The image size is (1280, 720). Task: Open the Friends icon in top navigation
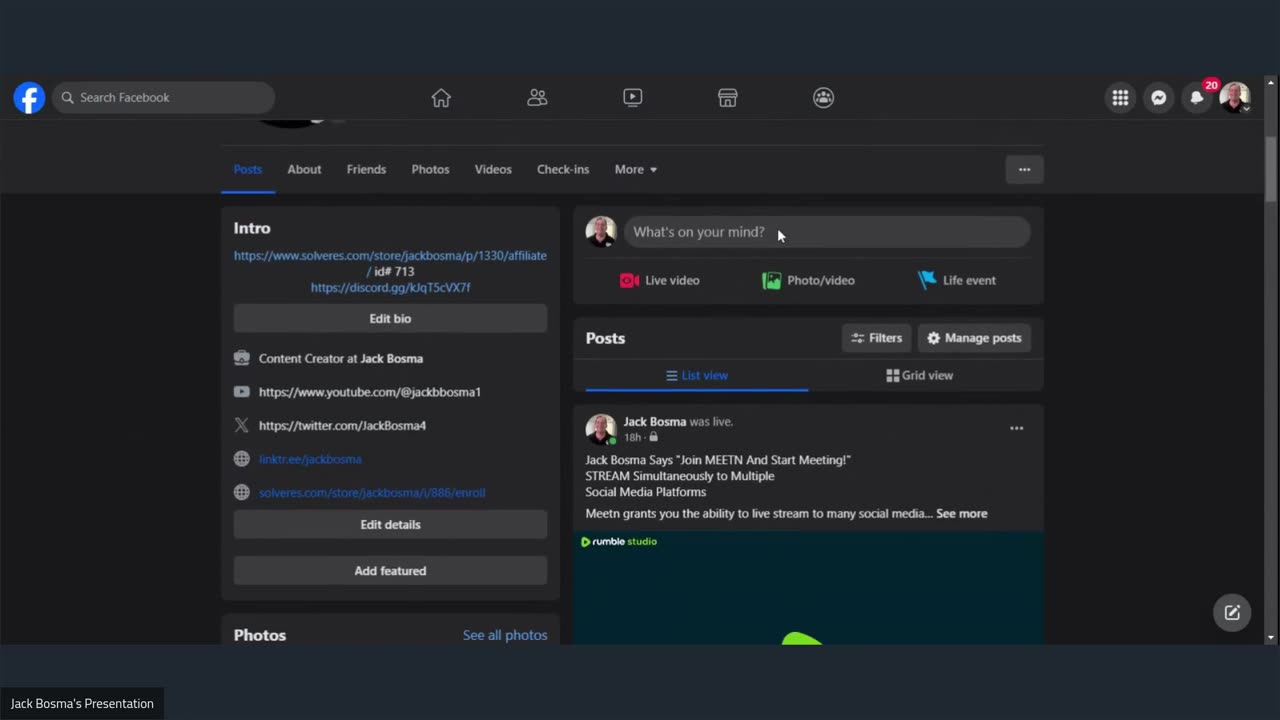tap(537, 98)
